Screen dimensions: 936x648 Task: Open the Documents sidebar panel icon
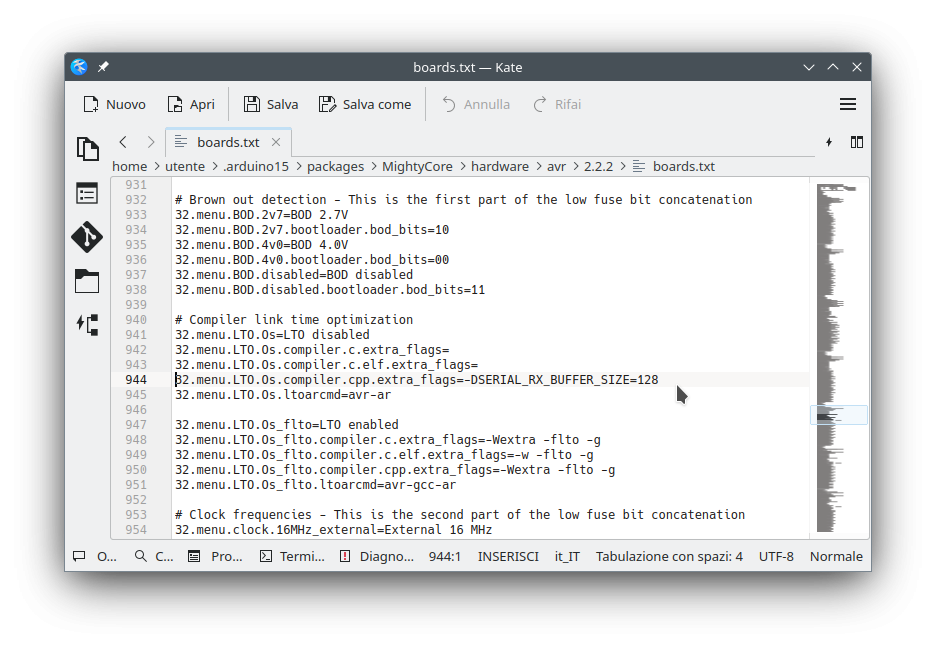click(x=88, y=149)
